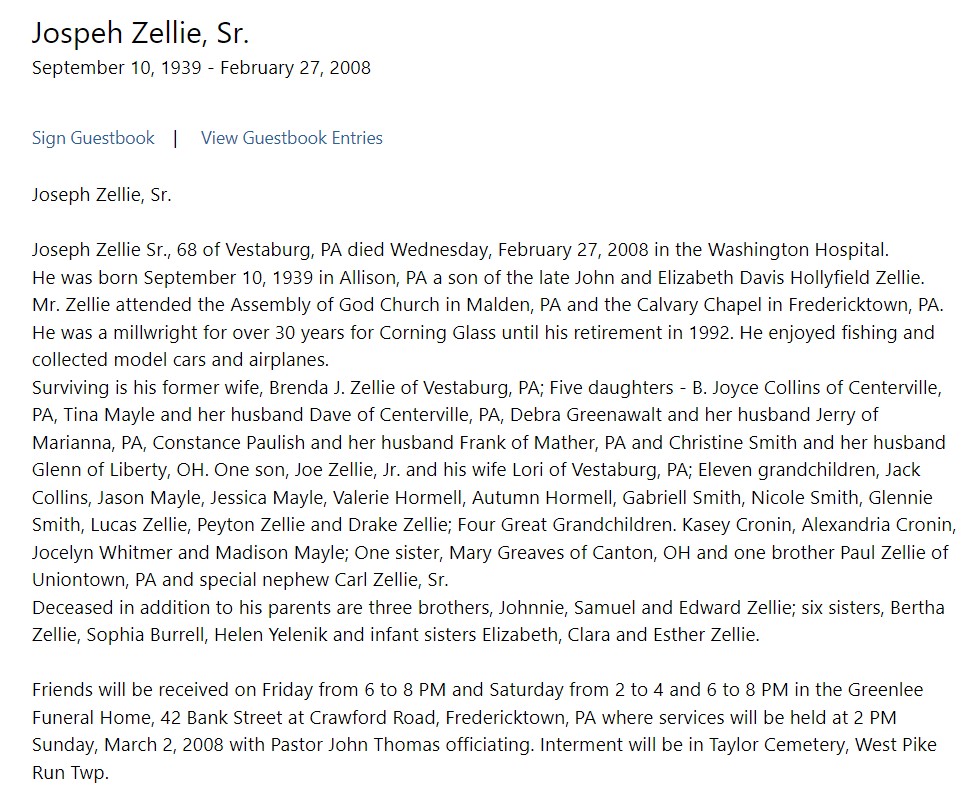Click the words Corning Glass in the paragraph
The image size is (972, 803).
(x=437, y=333)
